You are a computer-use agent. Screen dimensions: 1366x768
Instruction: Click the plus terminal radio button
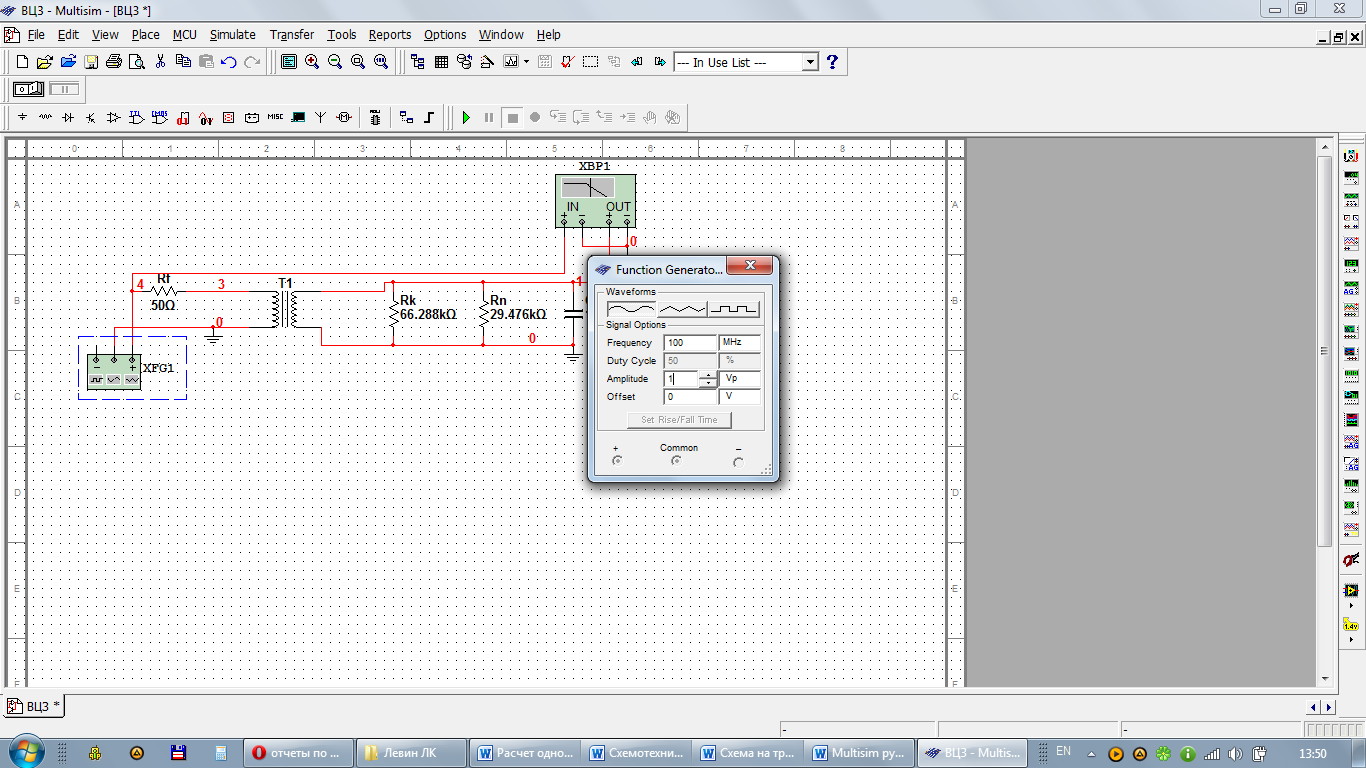point(616,461)
